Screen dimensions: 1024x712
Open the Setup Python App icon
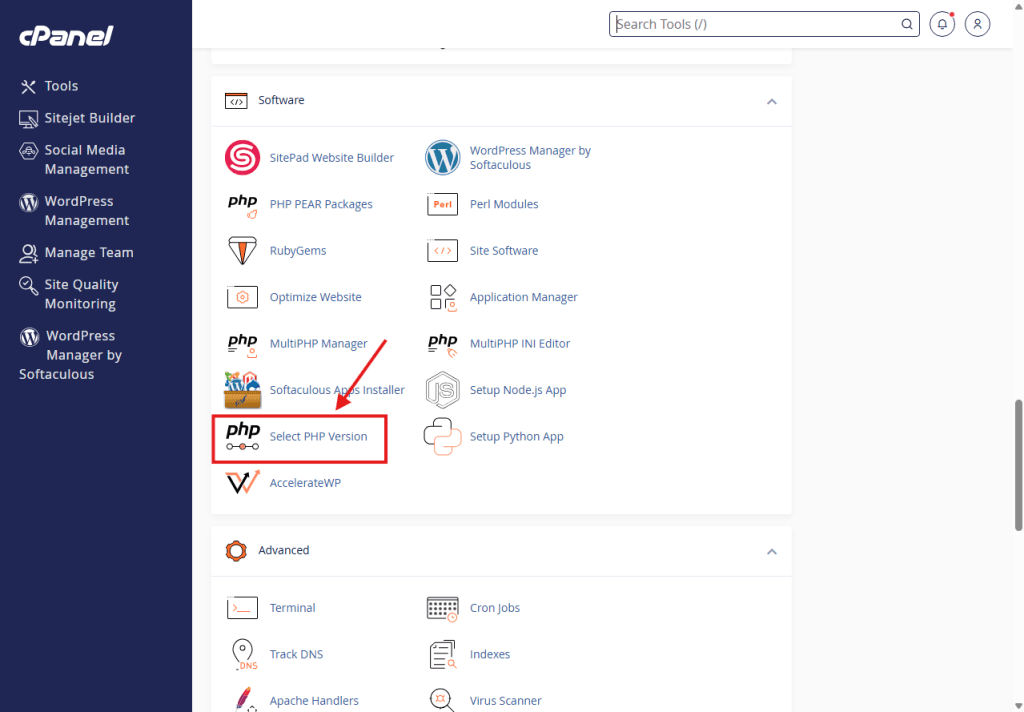(442, 437)
